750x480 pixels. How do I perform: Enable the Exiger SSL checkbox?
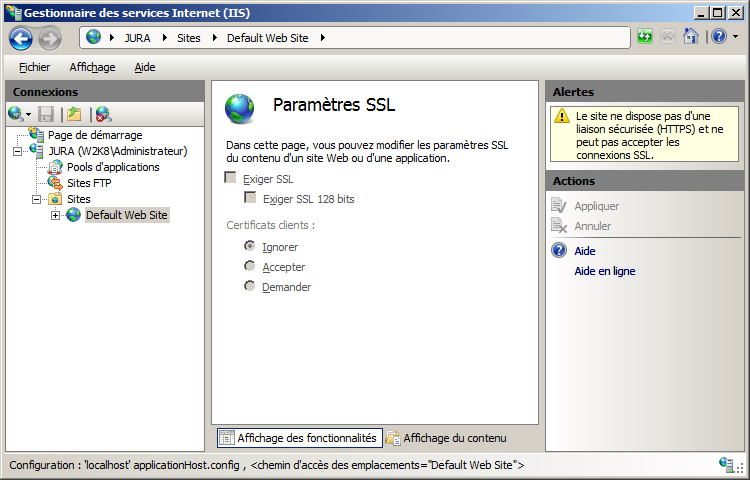[x=231, y=178]
